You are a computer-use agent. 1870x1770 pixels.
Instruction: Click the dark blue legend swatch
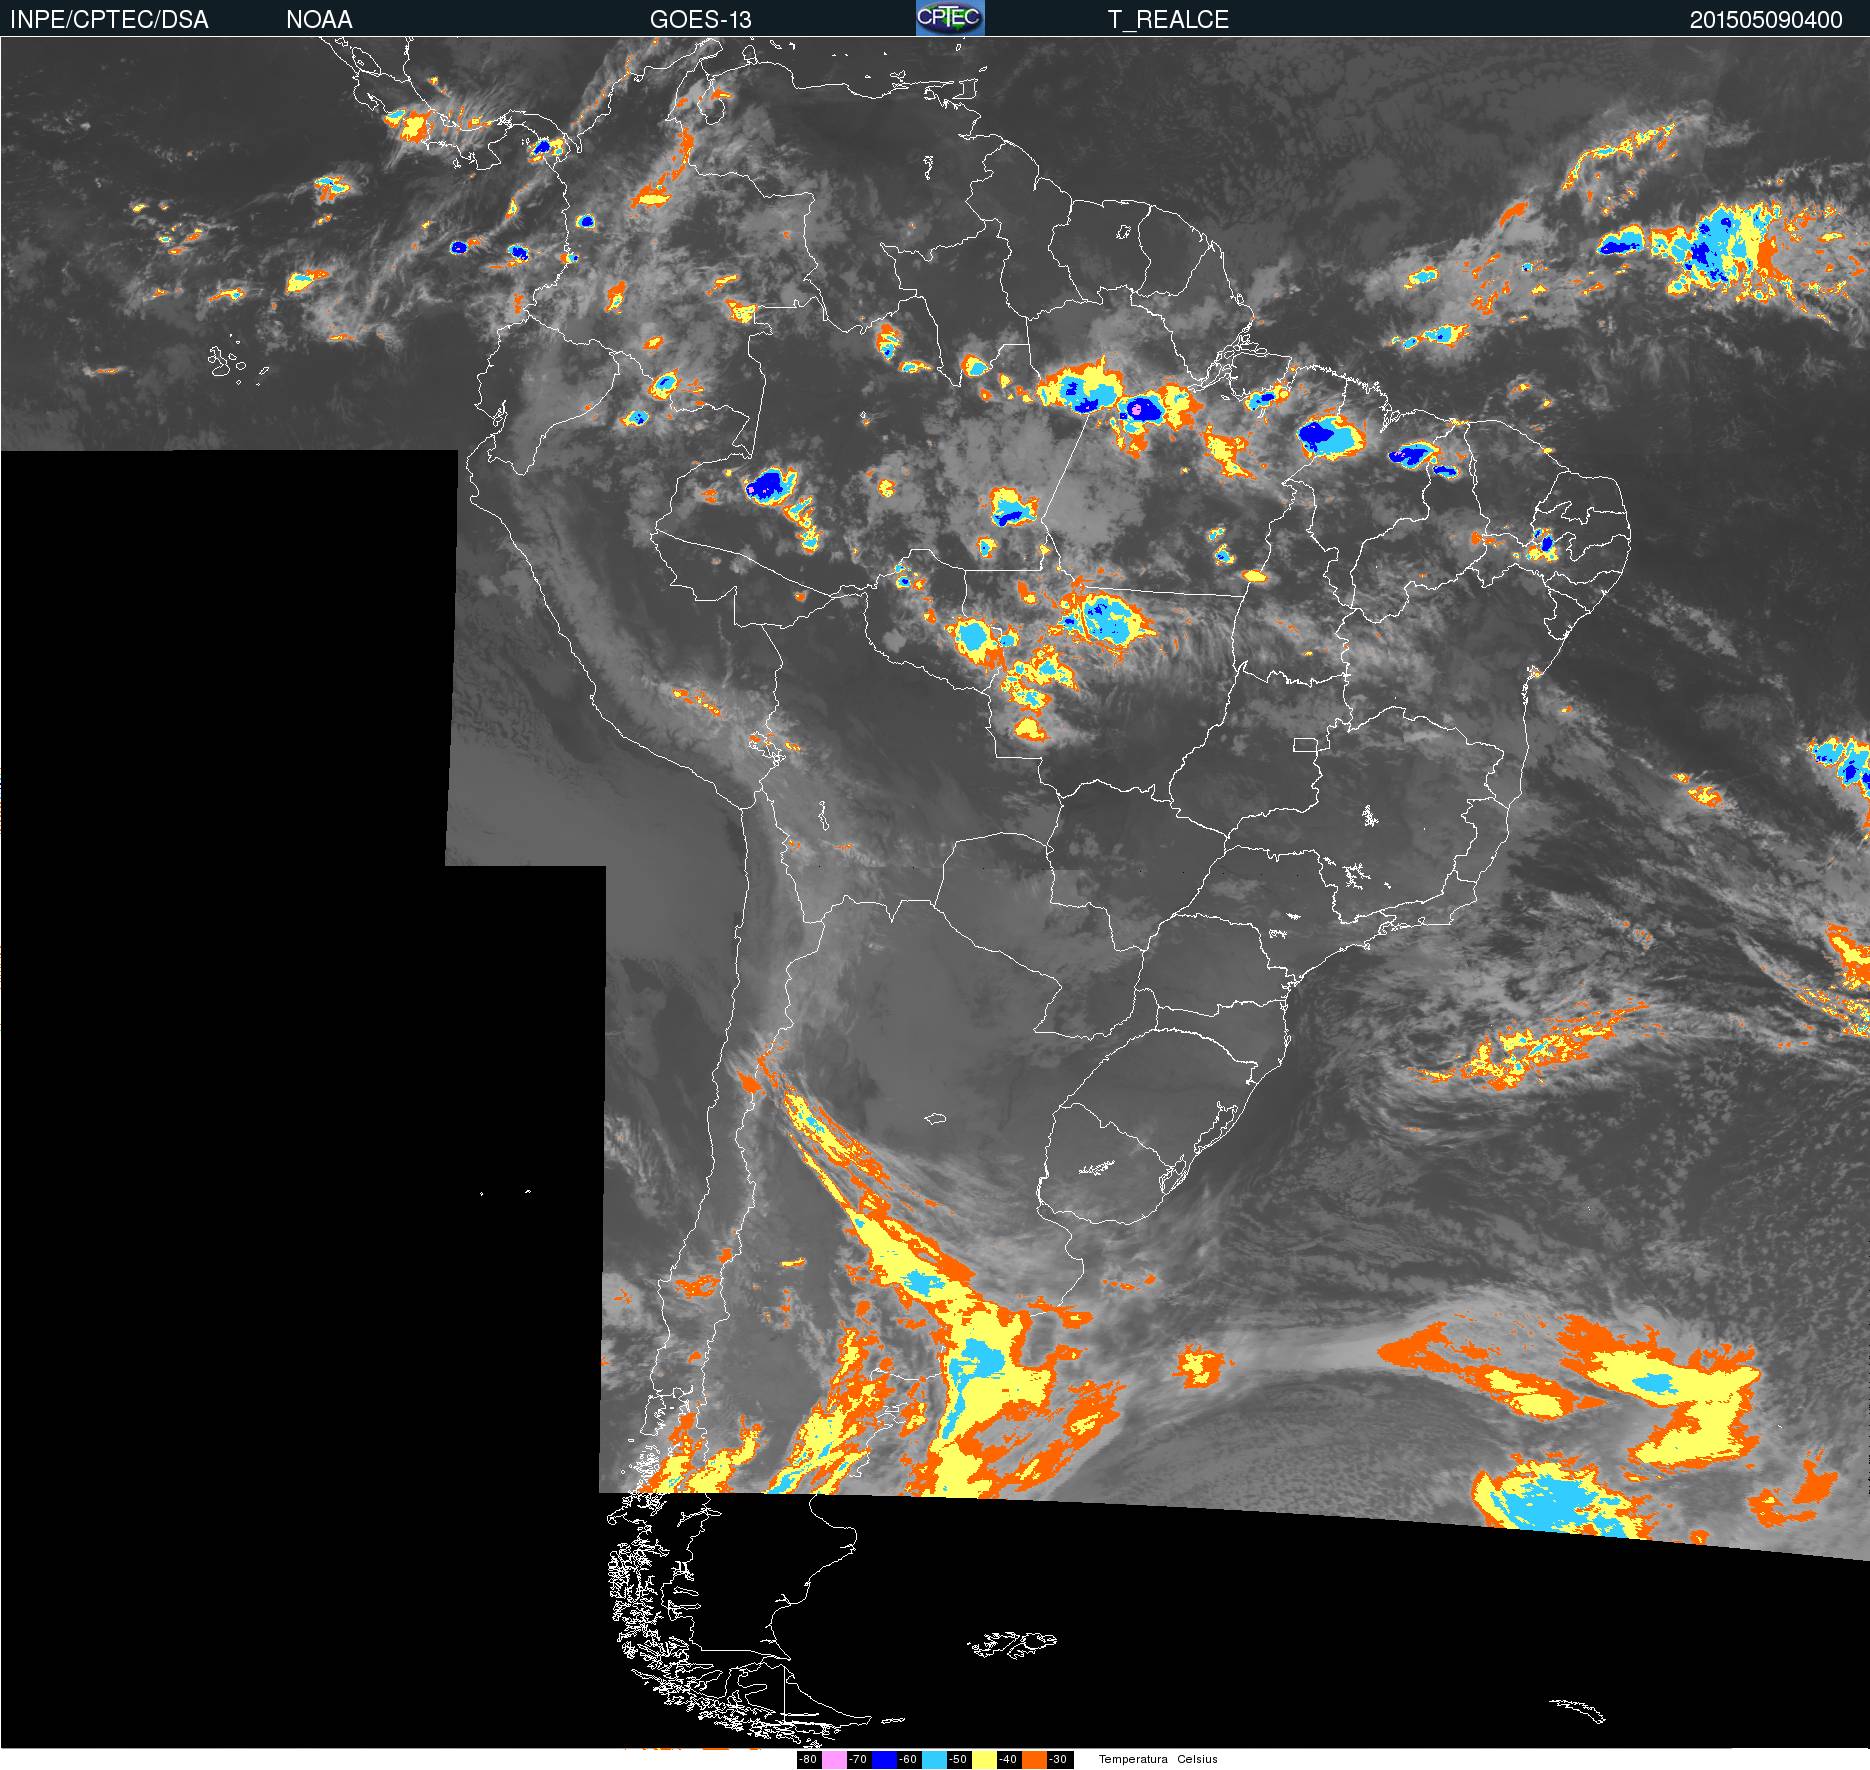884,1759
